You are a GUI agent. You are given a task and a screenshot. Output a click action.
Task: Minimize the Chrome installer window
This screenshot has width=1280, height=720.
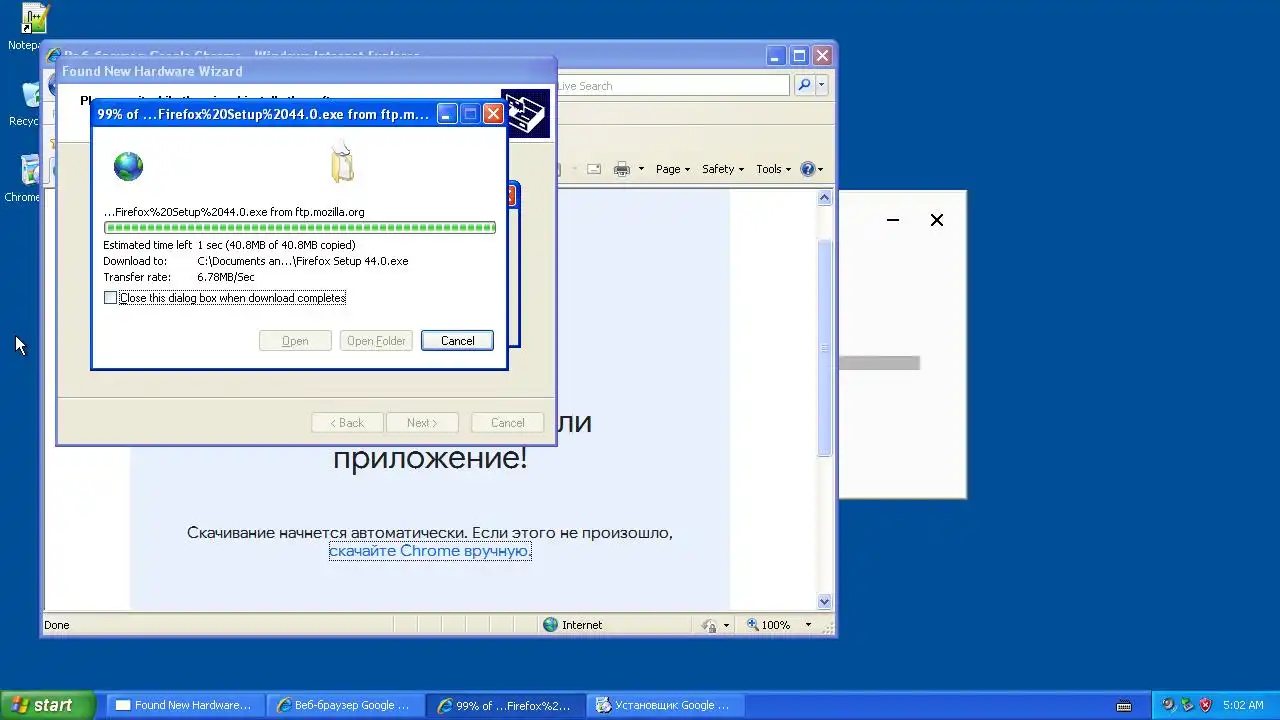[893, 220]
